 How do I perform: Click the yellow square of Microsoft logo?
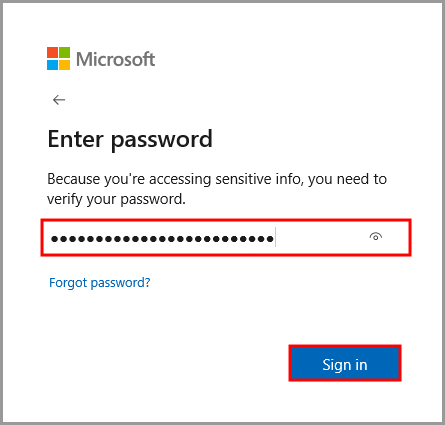click(x=65, y=65)
